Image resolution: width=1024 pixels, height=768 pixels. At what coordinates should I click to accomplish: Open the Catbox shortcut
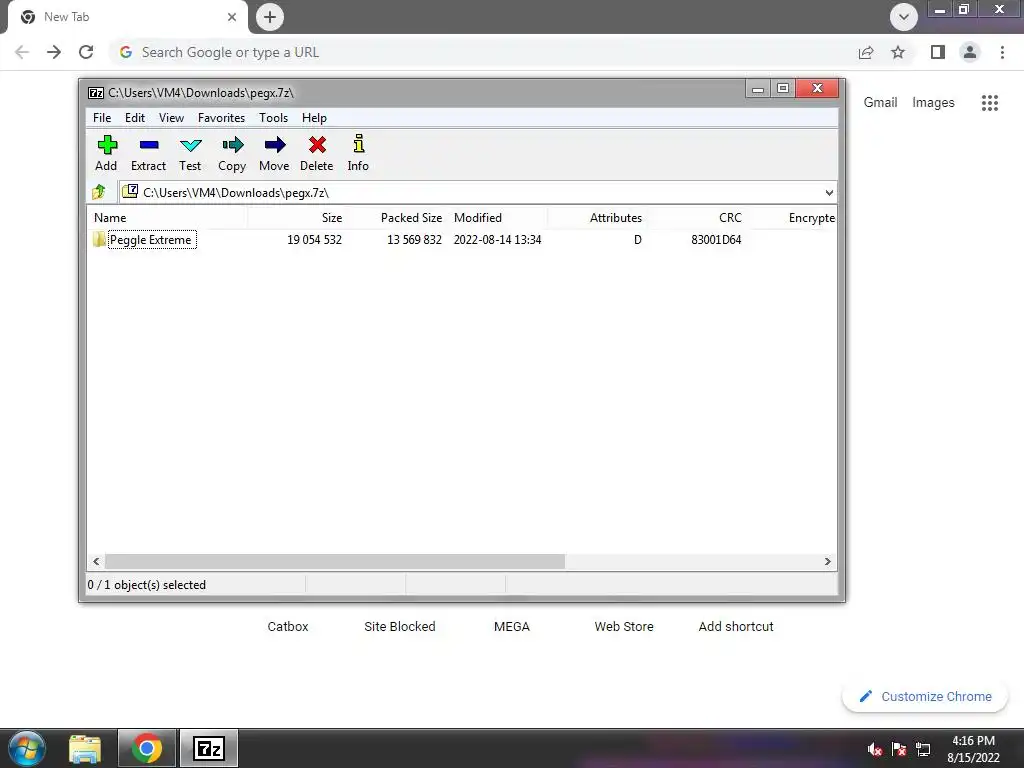288,626
